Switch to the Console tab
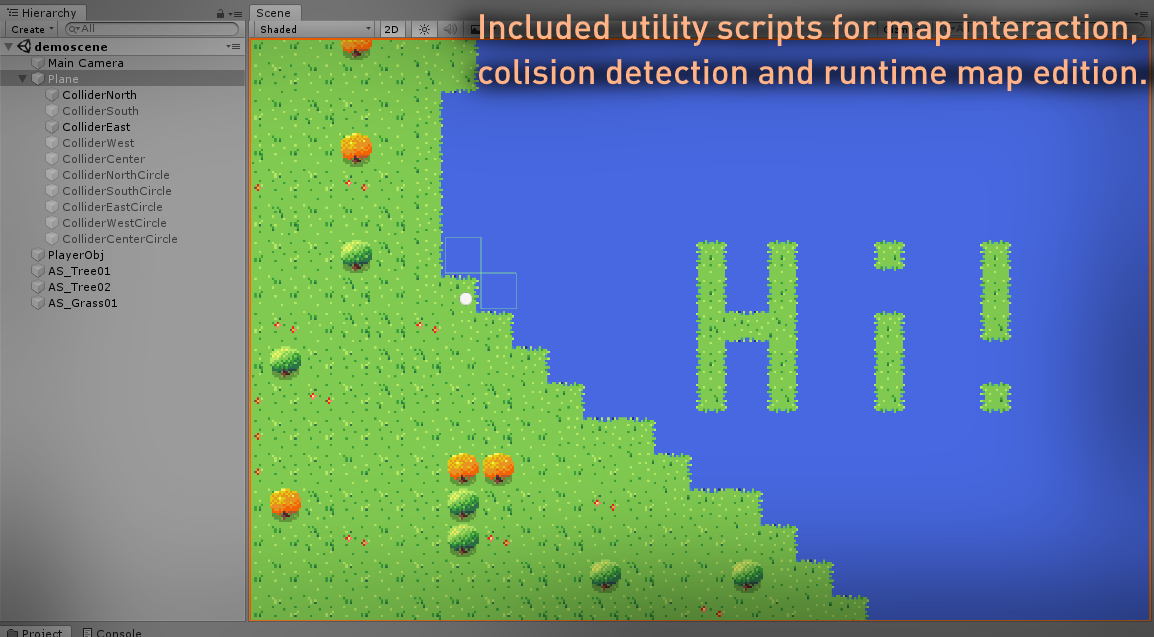 pyautogui.click(x=111, y=631)
